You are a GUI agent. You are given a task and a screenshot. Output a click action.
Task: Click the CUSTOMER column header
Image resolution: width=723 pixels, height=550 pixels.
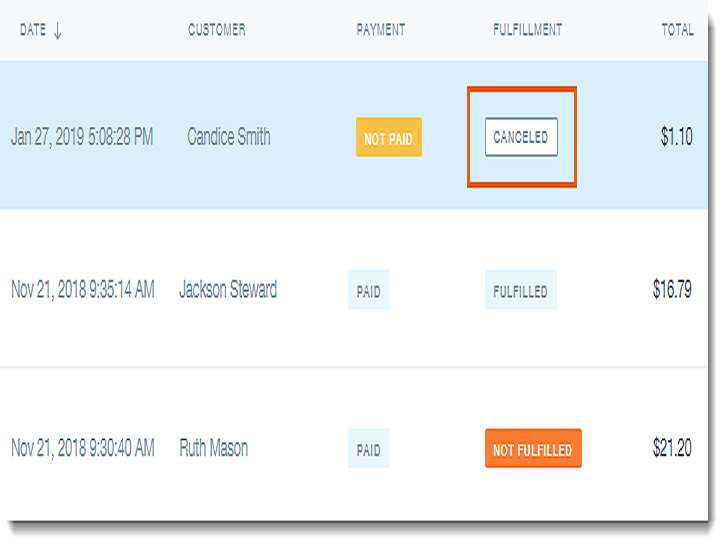[x=217, y=30]
